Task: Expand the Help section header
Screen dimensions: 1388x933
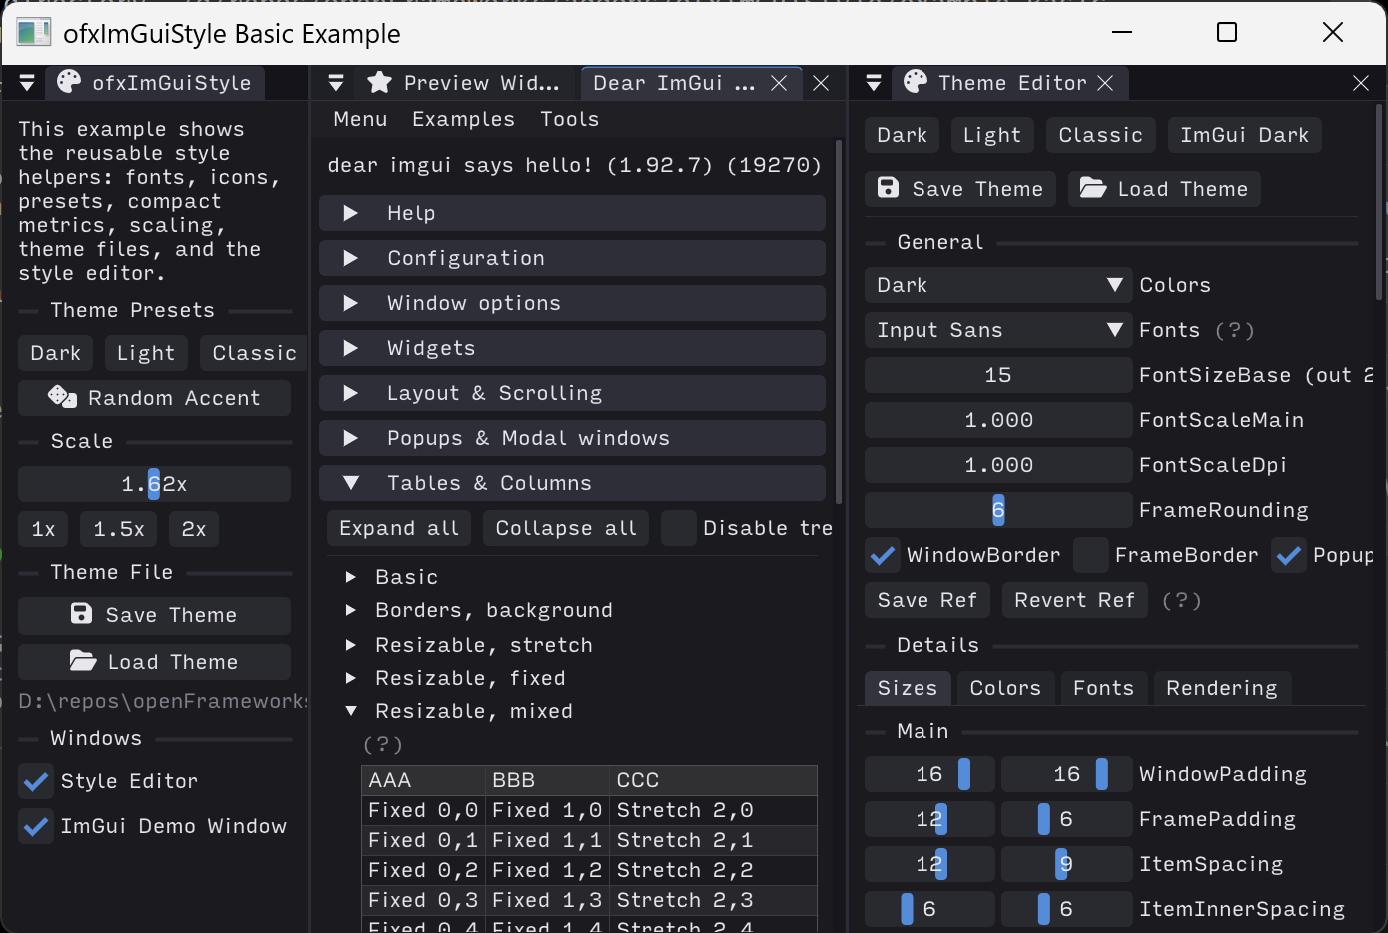Action: (572, 213)
